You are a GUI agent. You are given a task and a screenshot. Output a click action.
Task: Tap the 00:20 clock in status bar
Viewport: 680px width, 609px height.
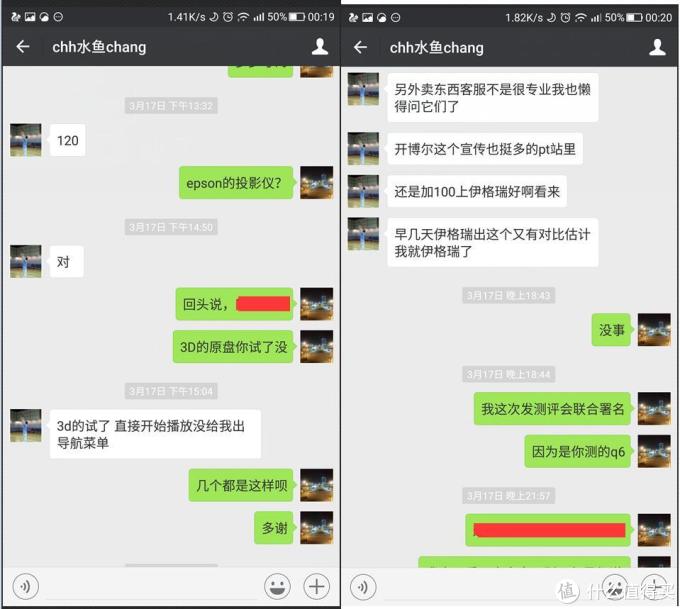658,17
